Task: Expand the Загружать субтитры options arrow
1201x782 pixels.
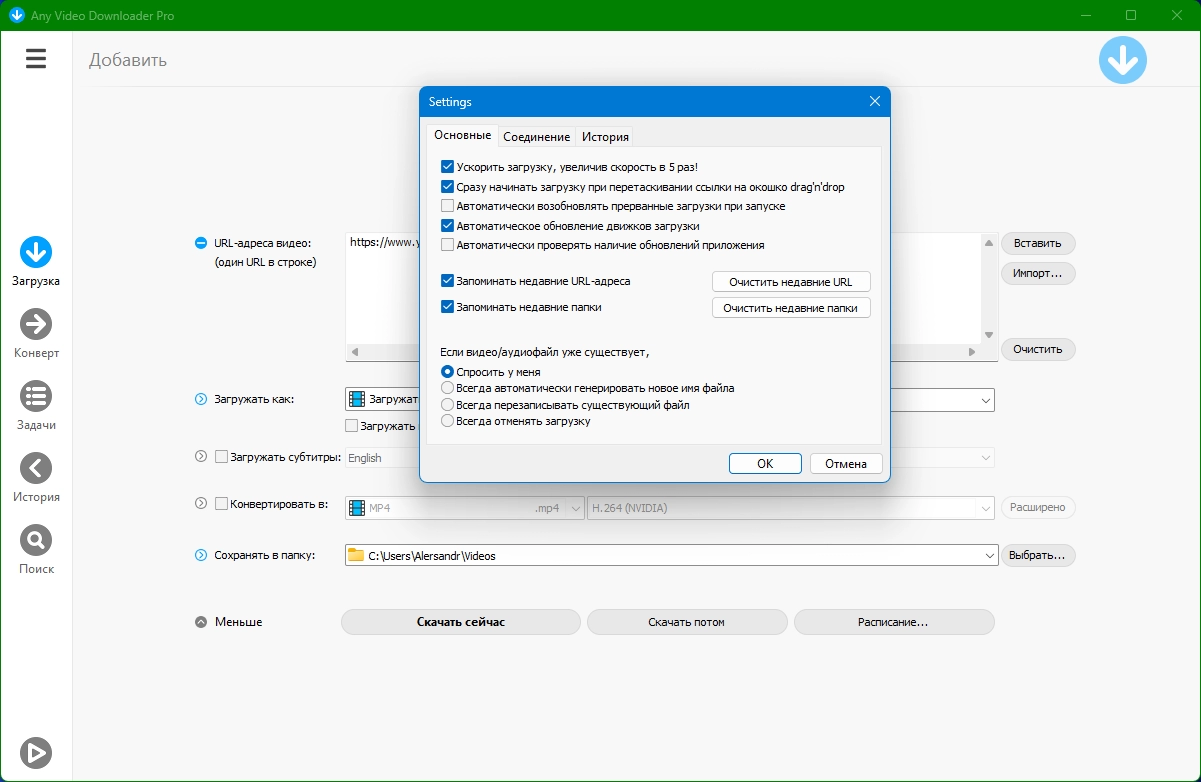Action: click(x=200, y=457)
